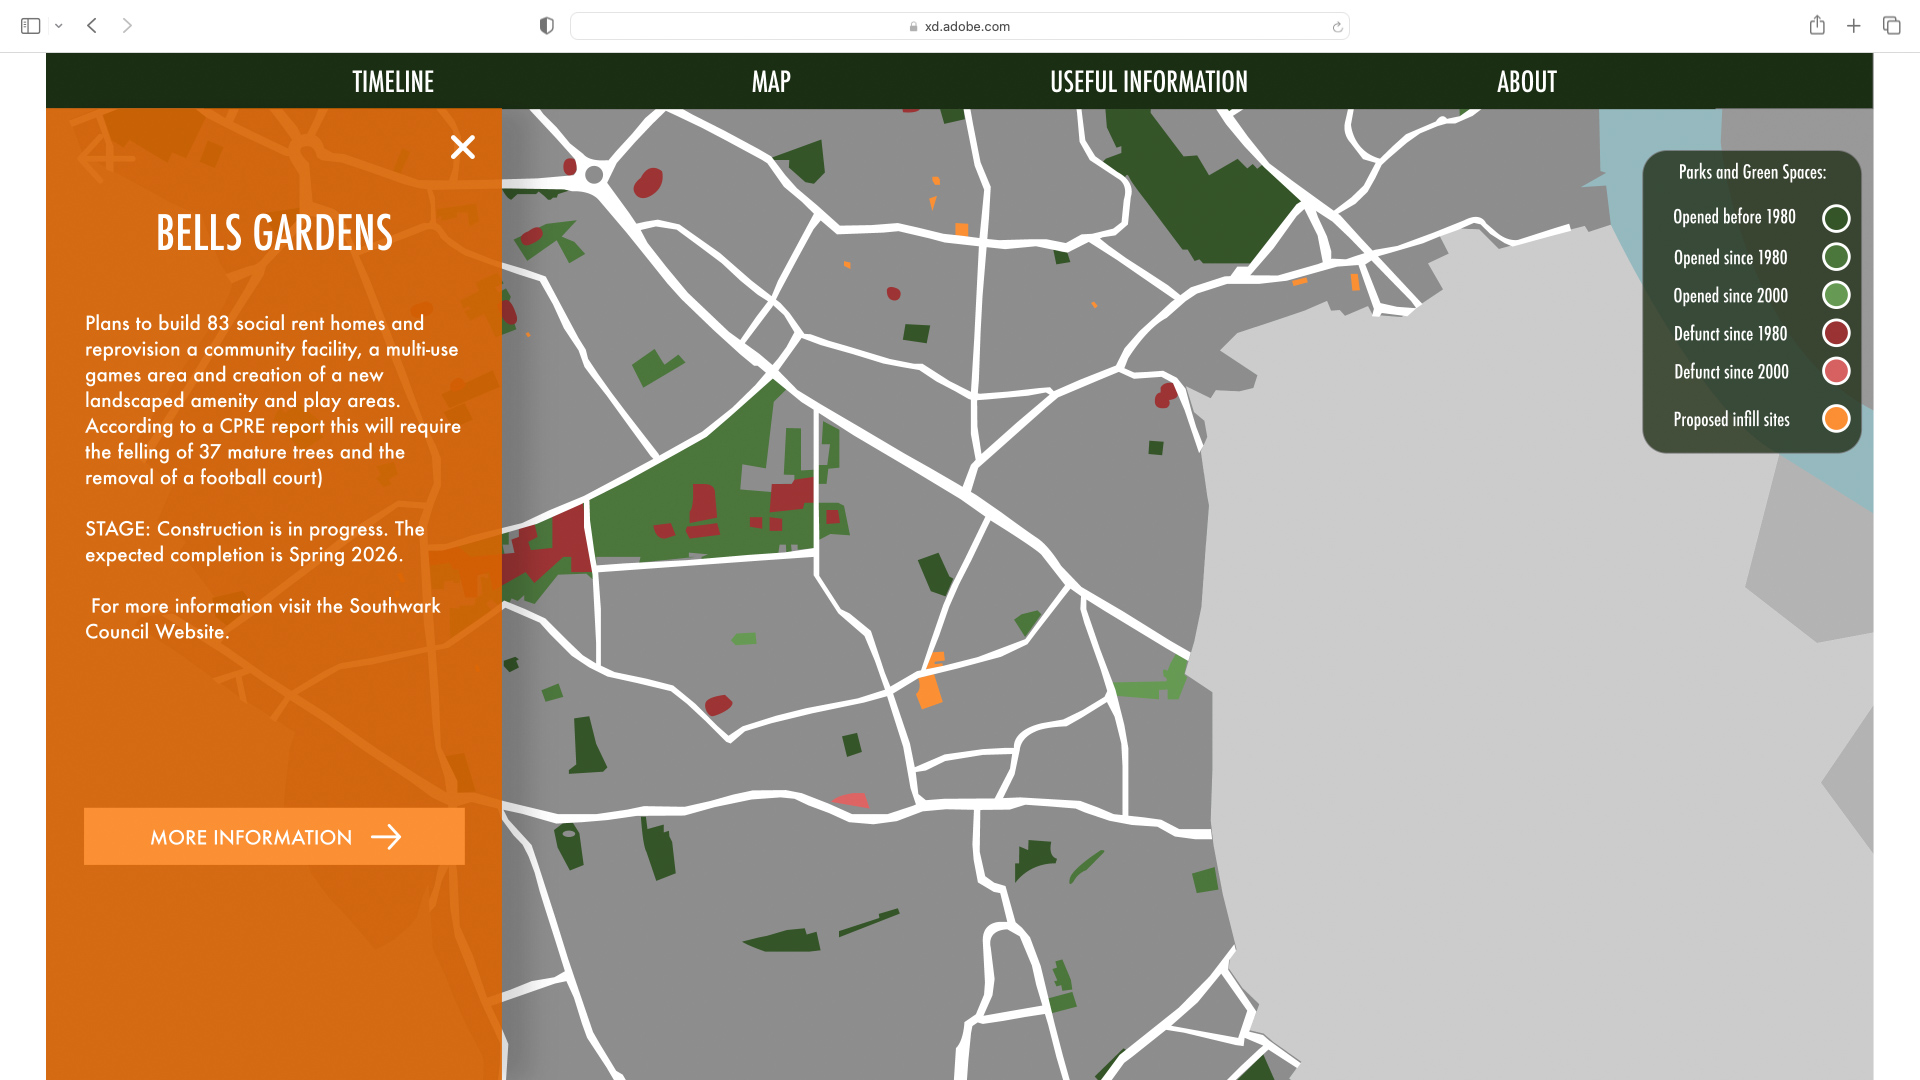Toggle 'Opened since 2000' legend circle
The image size is (1920, 1080).
[x=1836, y=295]
